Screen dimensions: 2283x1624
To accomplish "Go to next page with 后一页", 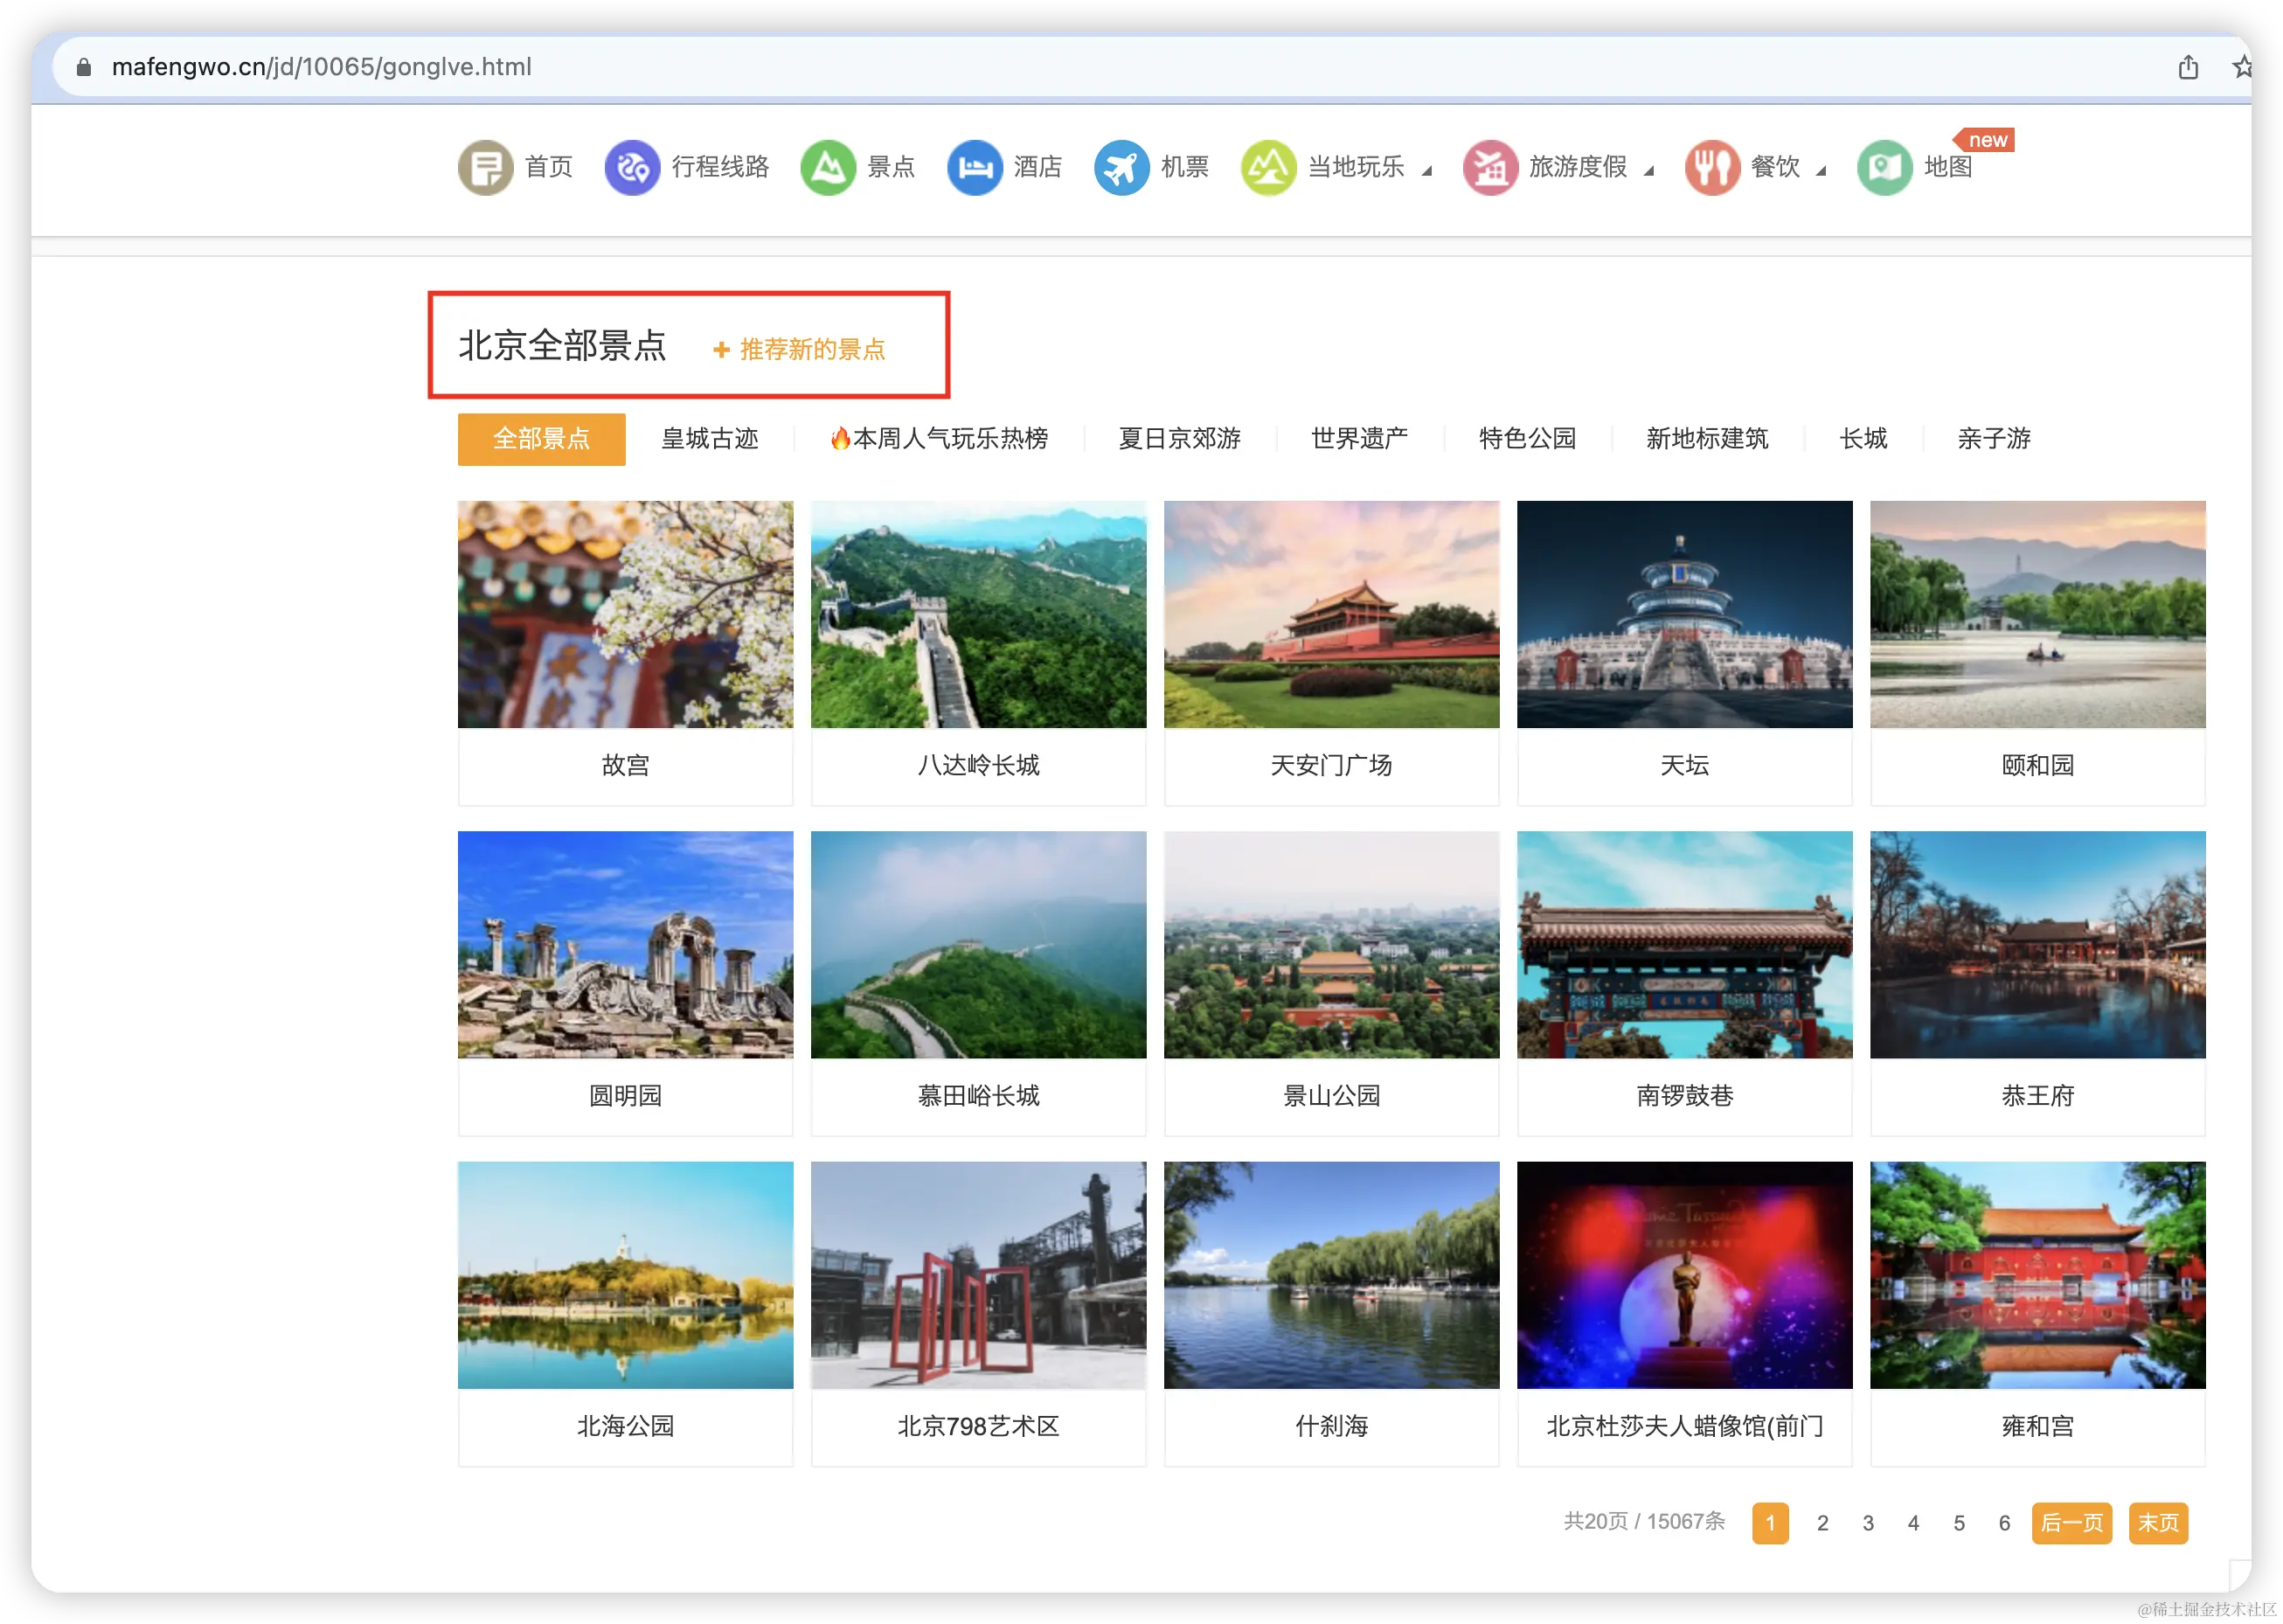I will [x=2071, y=1522].
